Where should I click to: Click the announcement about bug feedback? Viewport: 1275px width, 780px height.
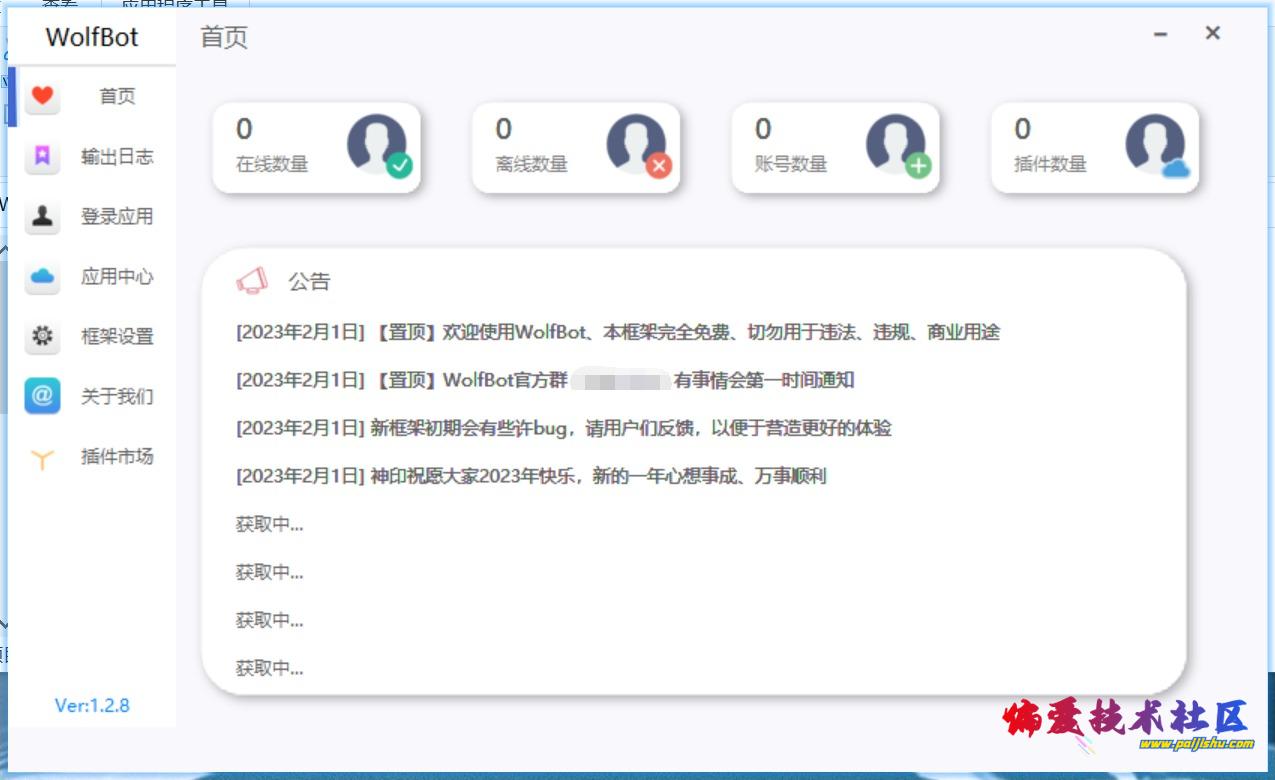click(564, 428)
